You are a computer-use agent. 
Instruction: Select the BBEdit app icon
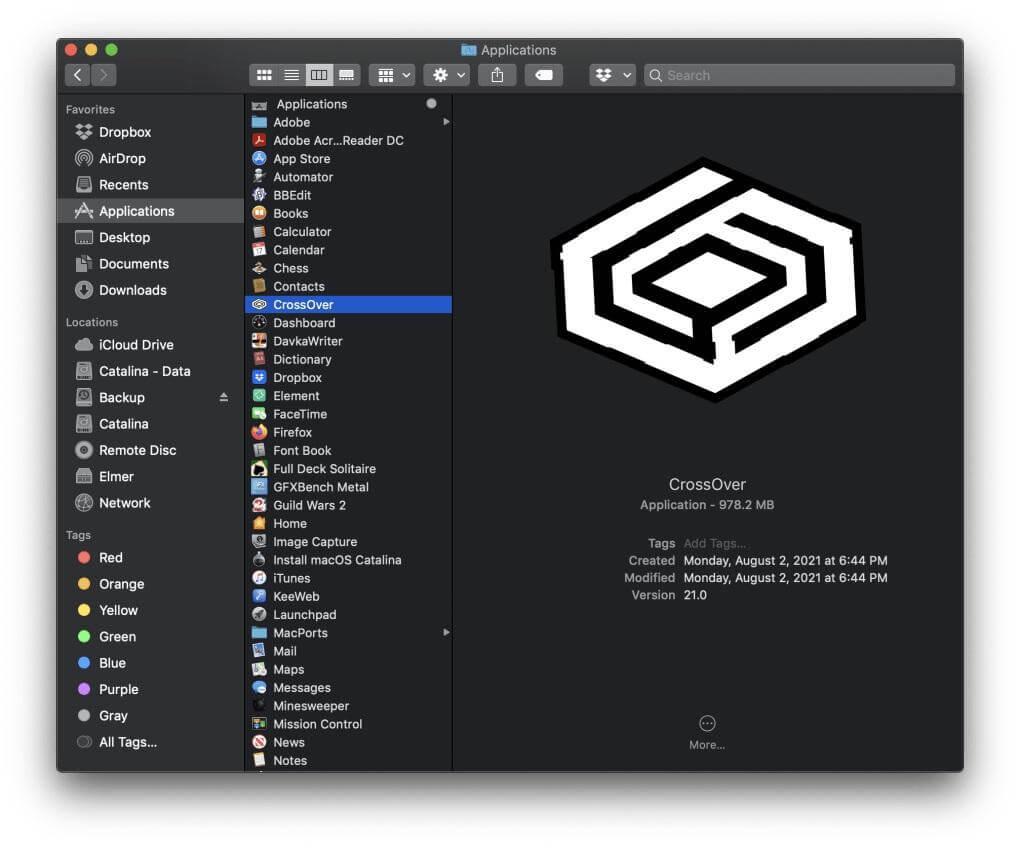pos(259,195)
